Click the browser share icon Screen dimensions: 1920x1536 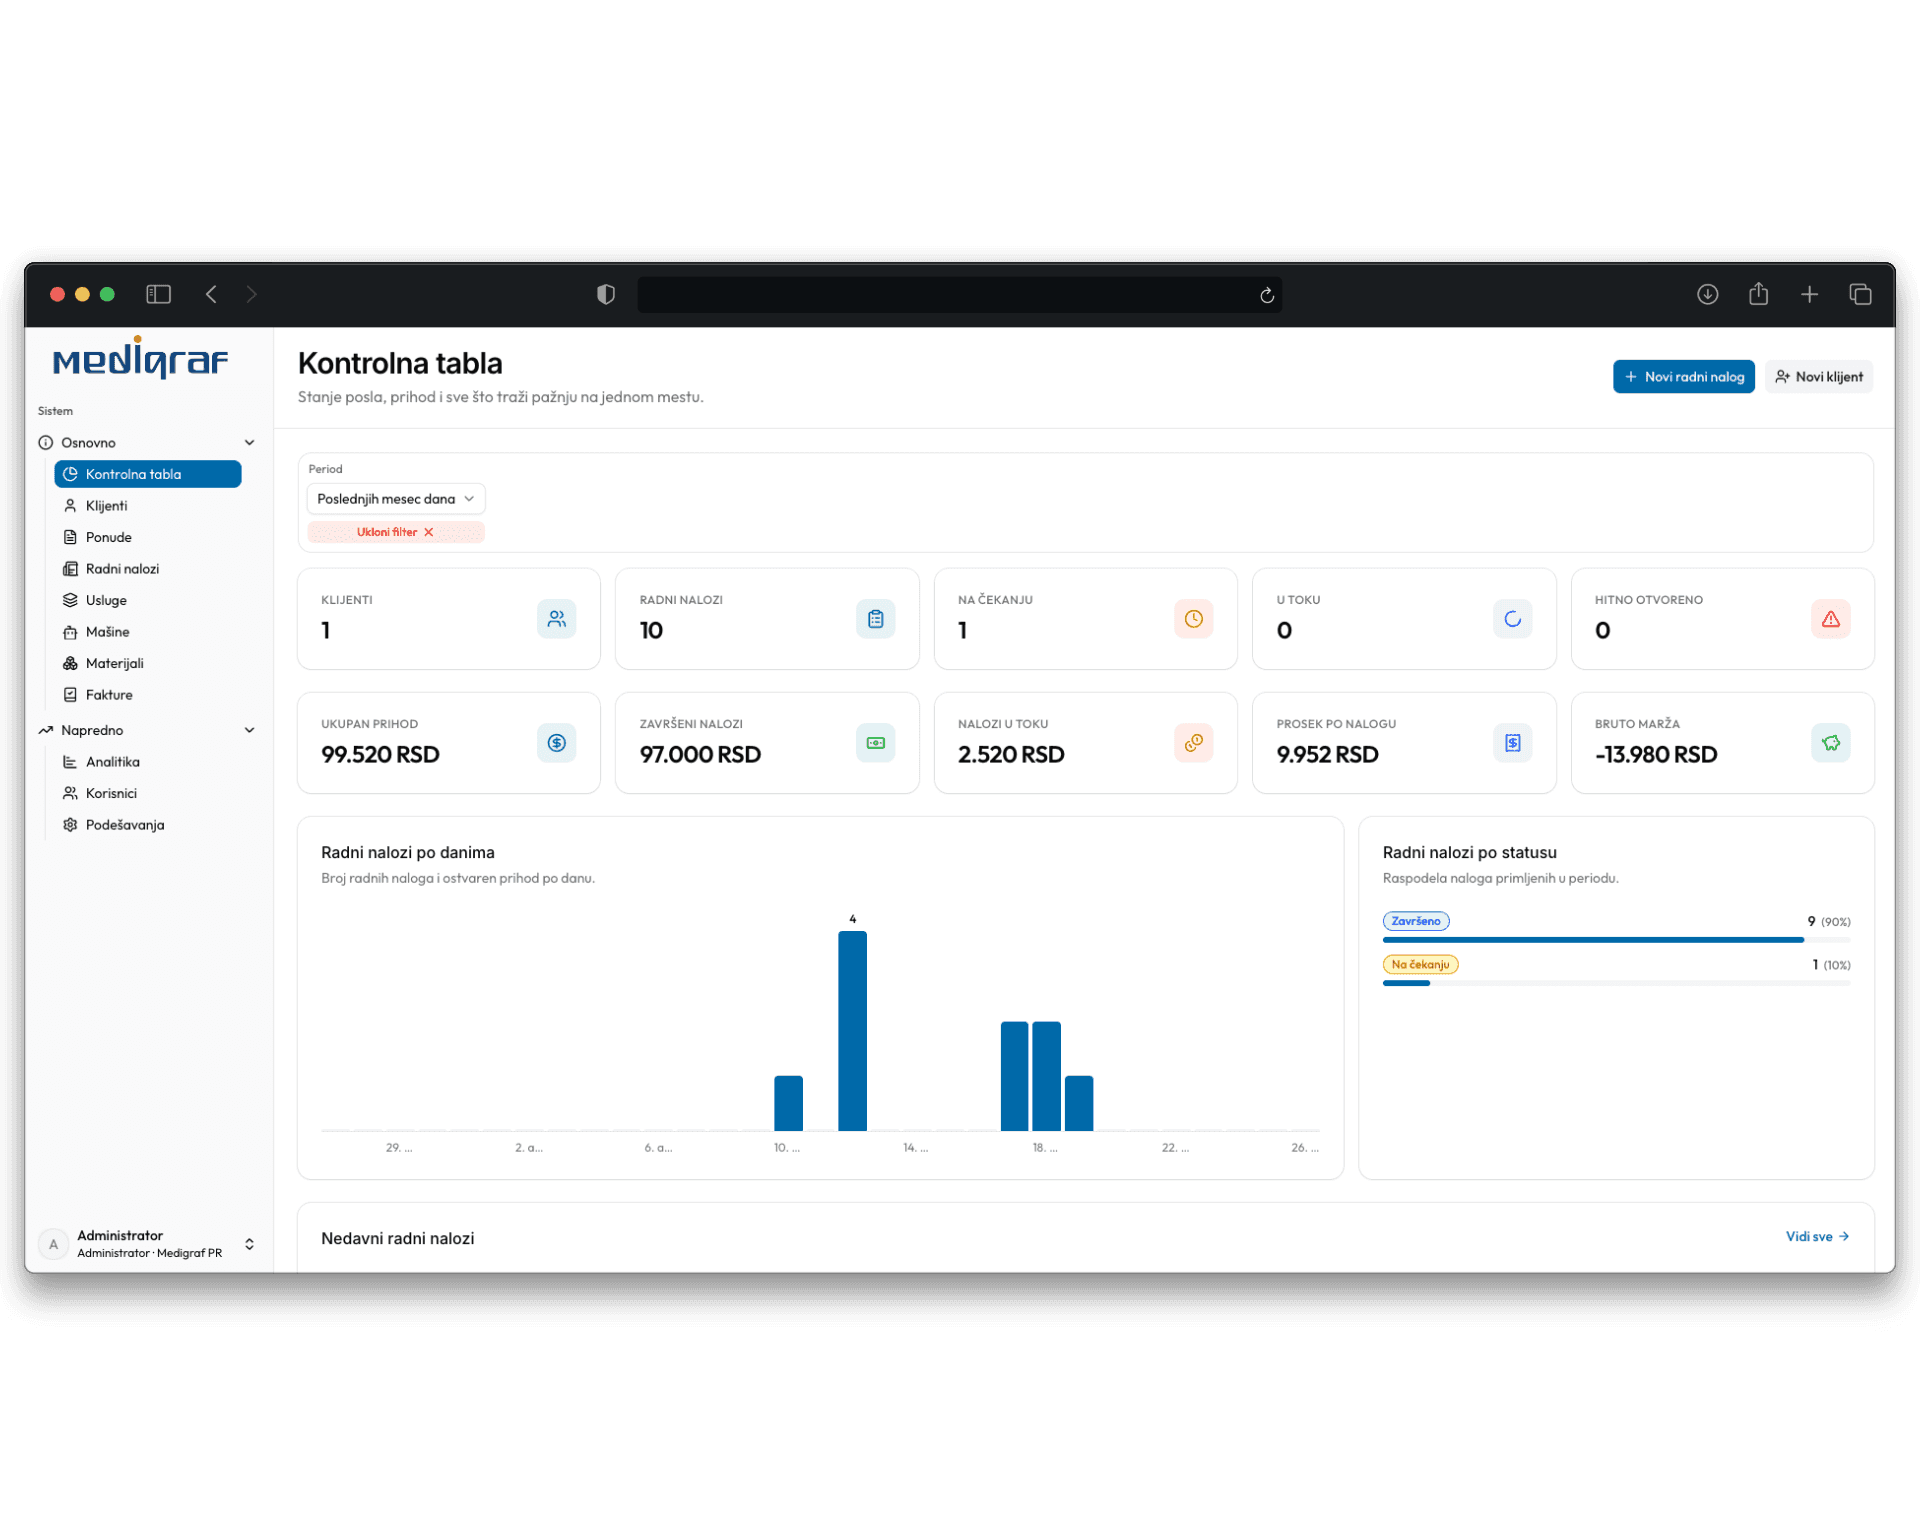[1758, 293]
